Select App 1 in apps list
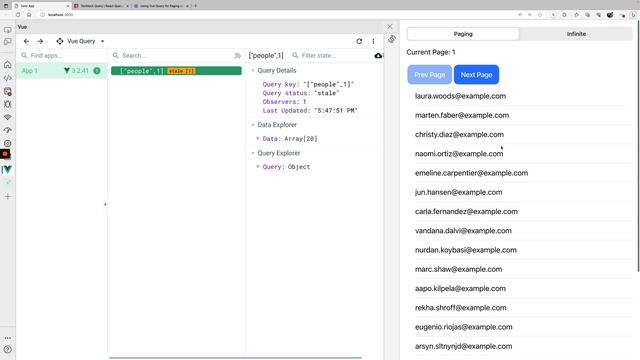This screenshot has height=360, width=640. click(62, 71)
